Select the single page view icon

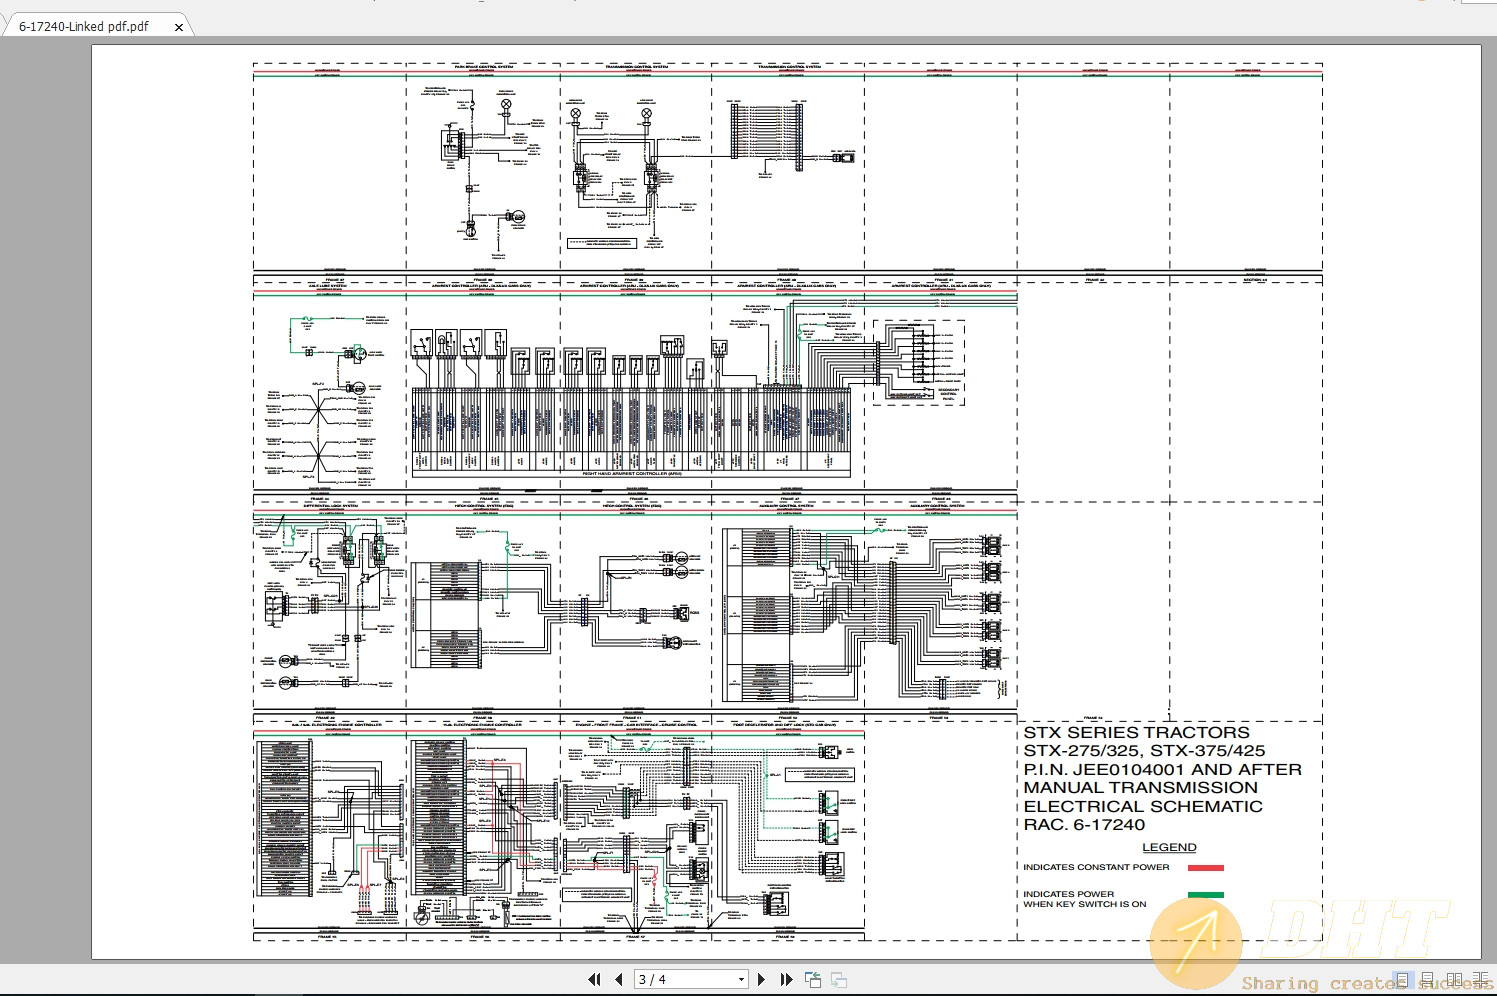(1402, 980)
